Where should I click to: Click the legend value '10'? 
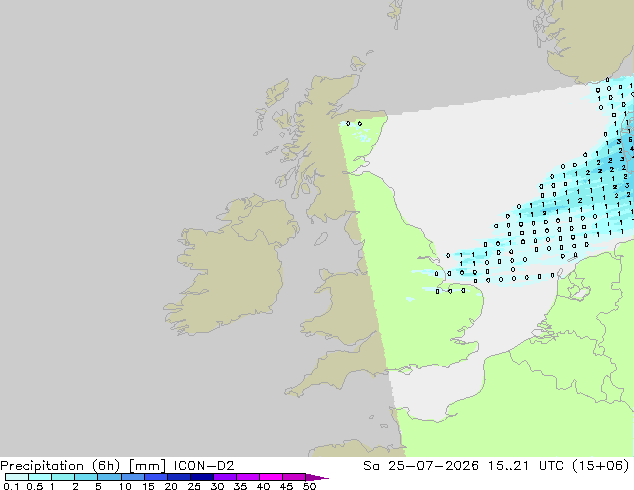tap(125, 486)
